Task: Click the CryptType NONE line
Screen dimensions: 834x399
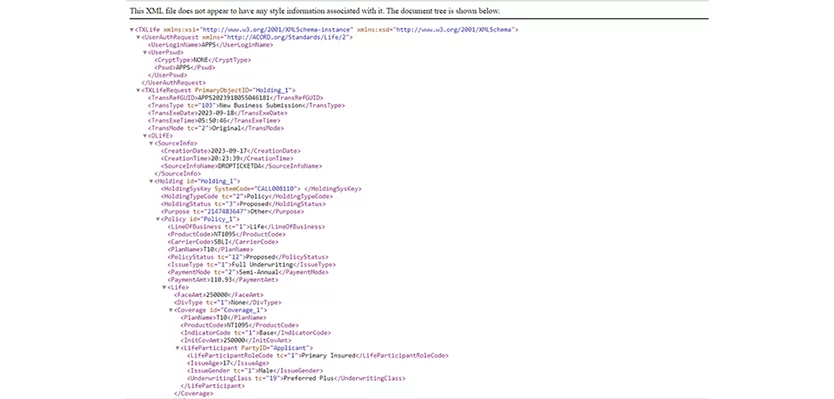Action: (x=203, y=60)
